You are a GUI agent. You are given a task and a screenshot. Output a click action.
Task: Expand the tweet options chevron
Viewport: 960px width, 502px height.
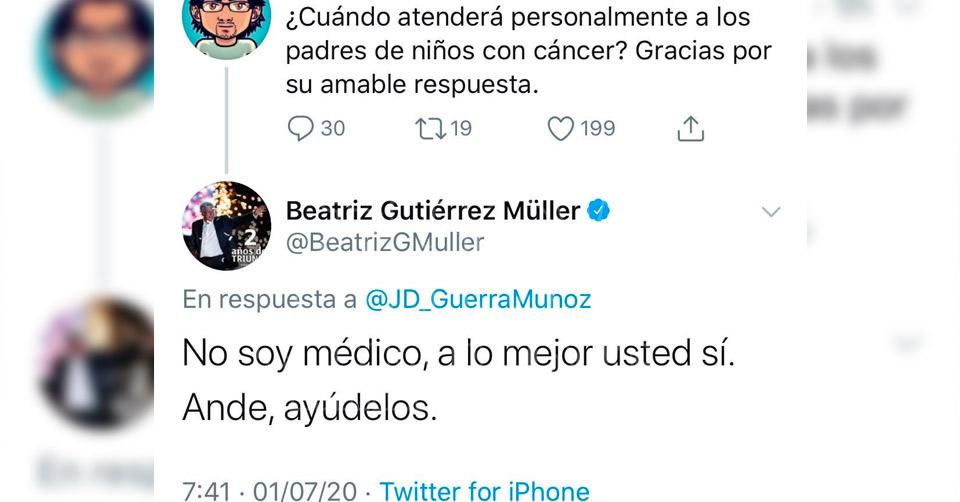(x=771, y=211)
